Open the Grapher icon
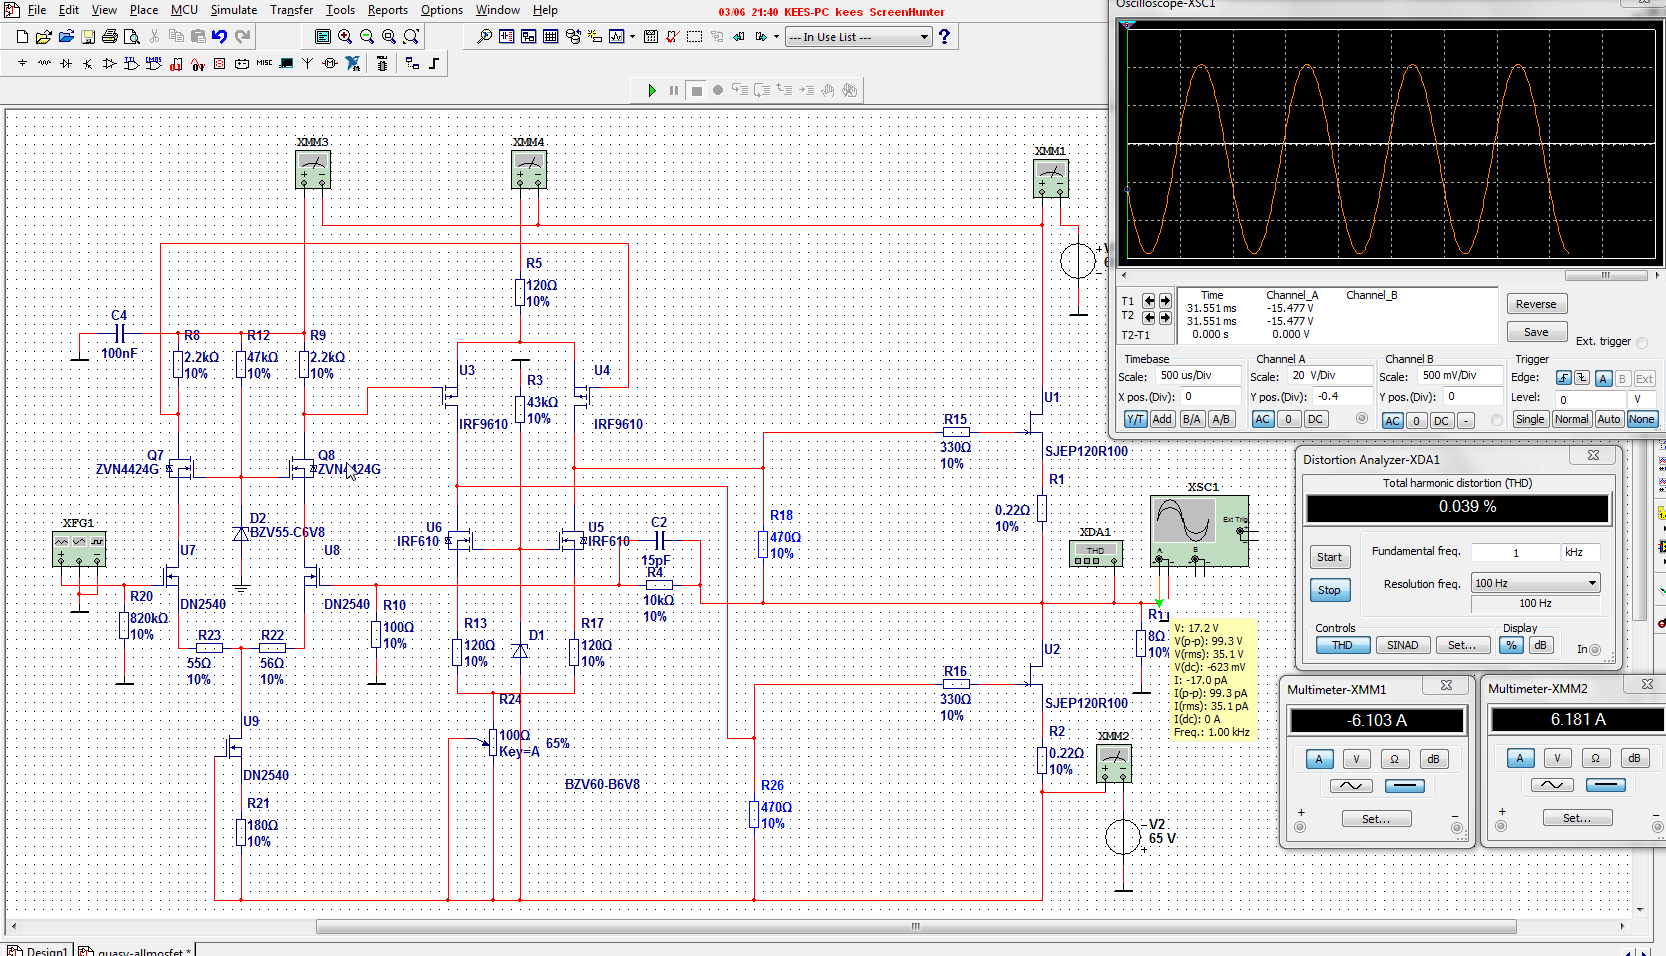Screen dimensions: 1666x956 [x=617, y=37]
